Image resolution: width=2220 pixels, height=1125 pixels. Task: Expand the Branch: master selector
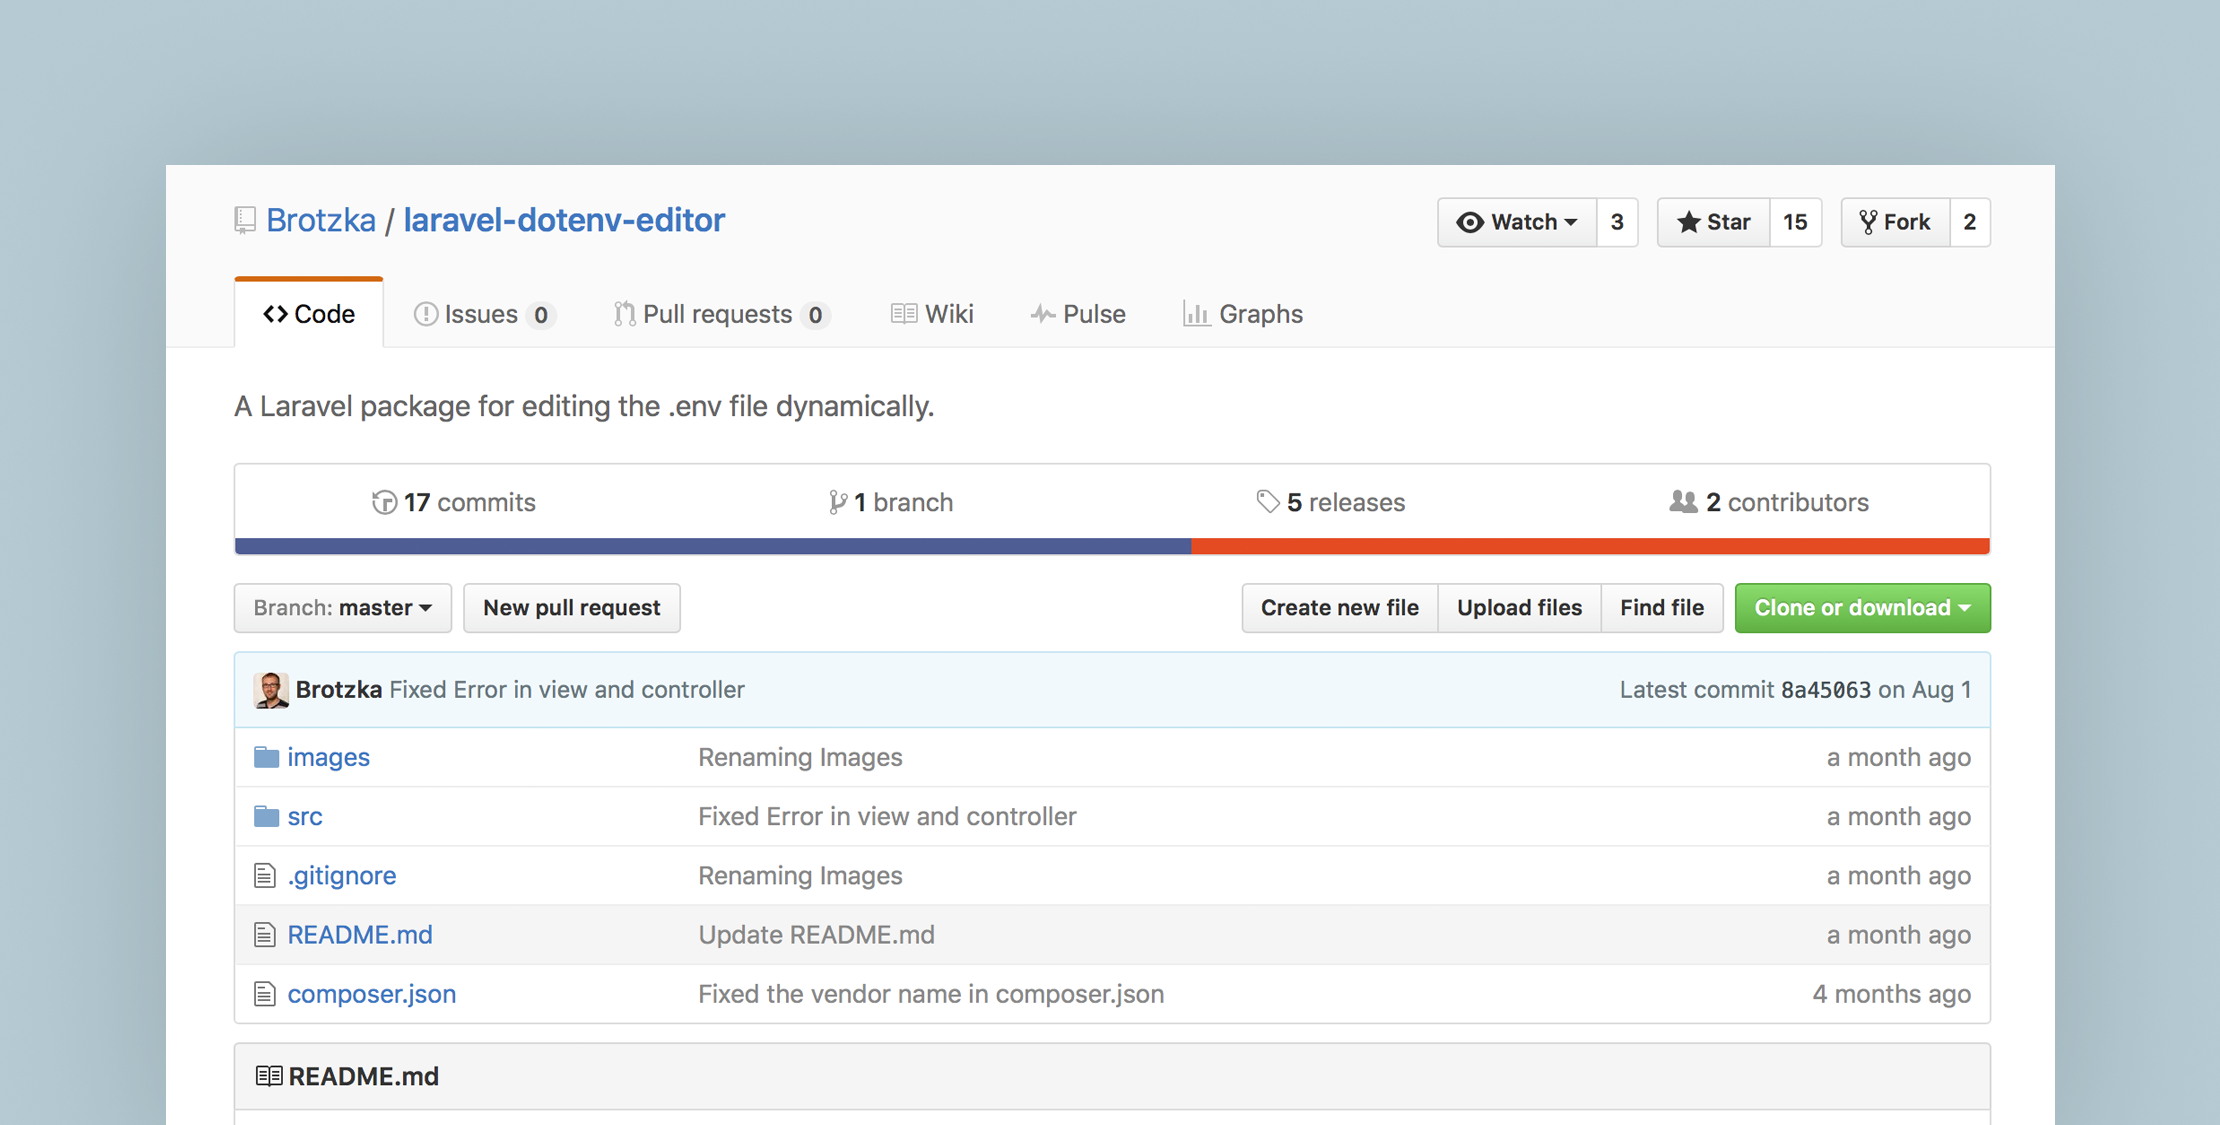point(342,607)
